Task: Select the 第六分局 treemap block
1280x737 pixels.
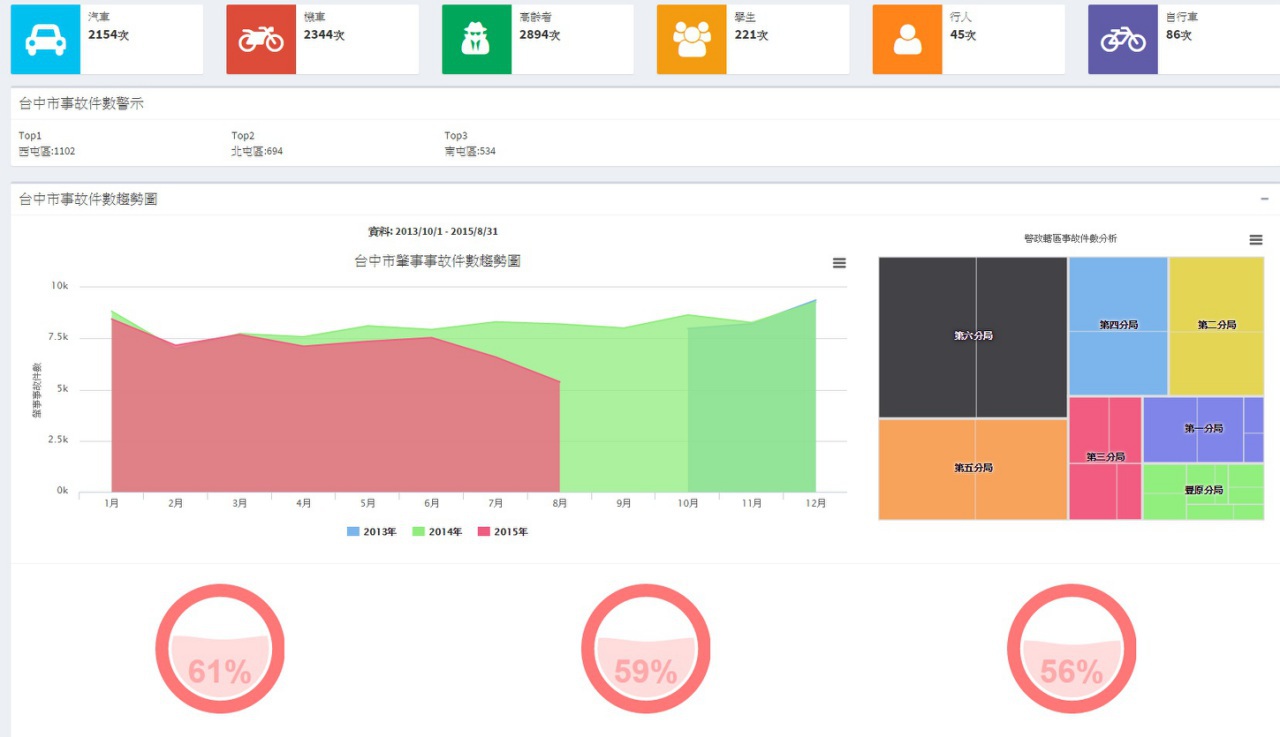Action: click(x=973, y=336)
